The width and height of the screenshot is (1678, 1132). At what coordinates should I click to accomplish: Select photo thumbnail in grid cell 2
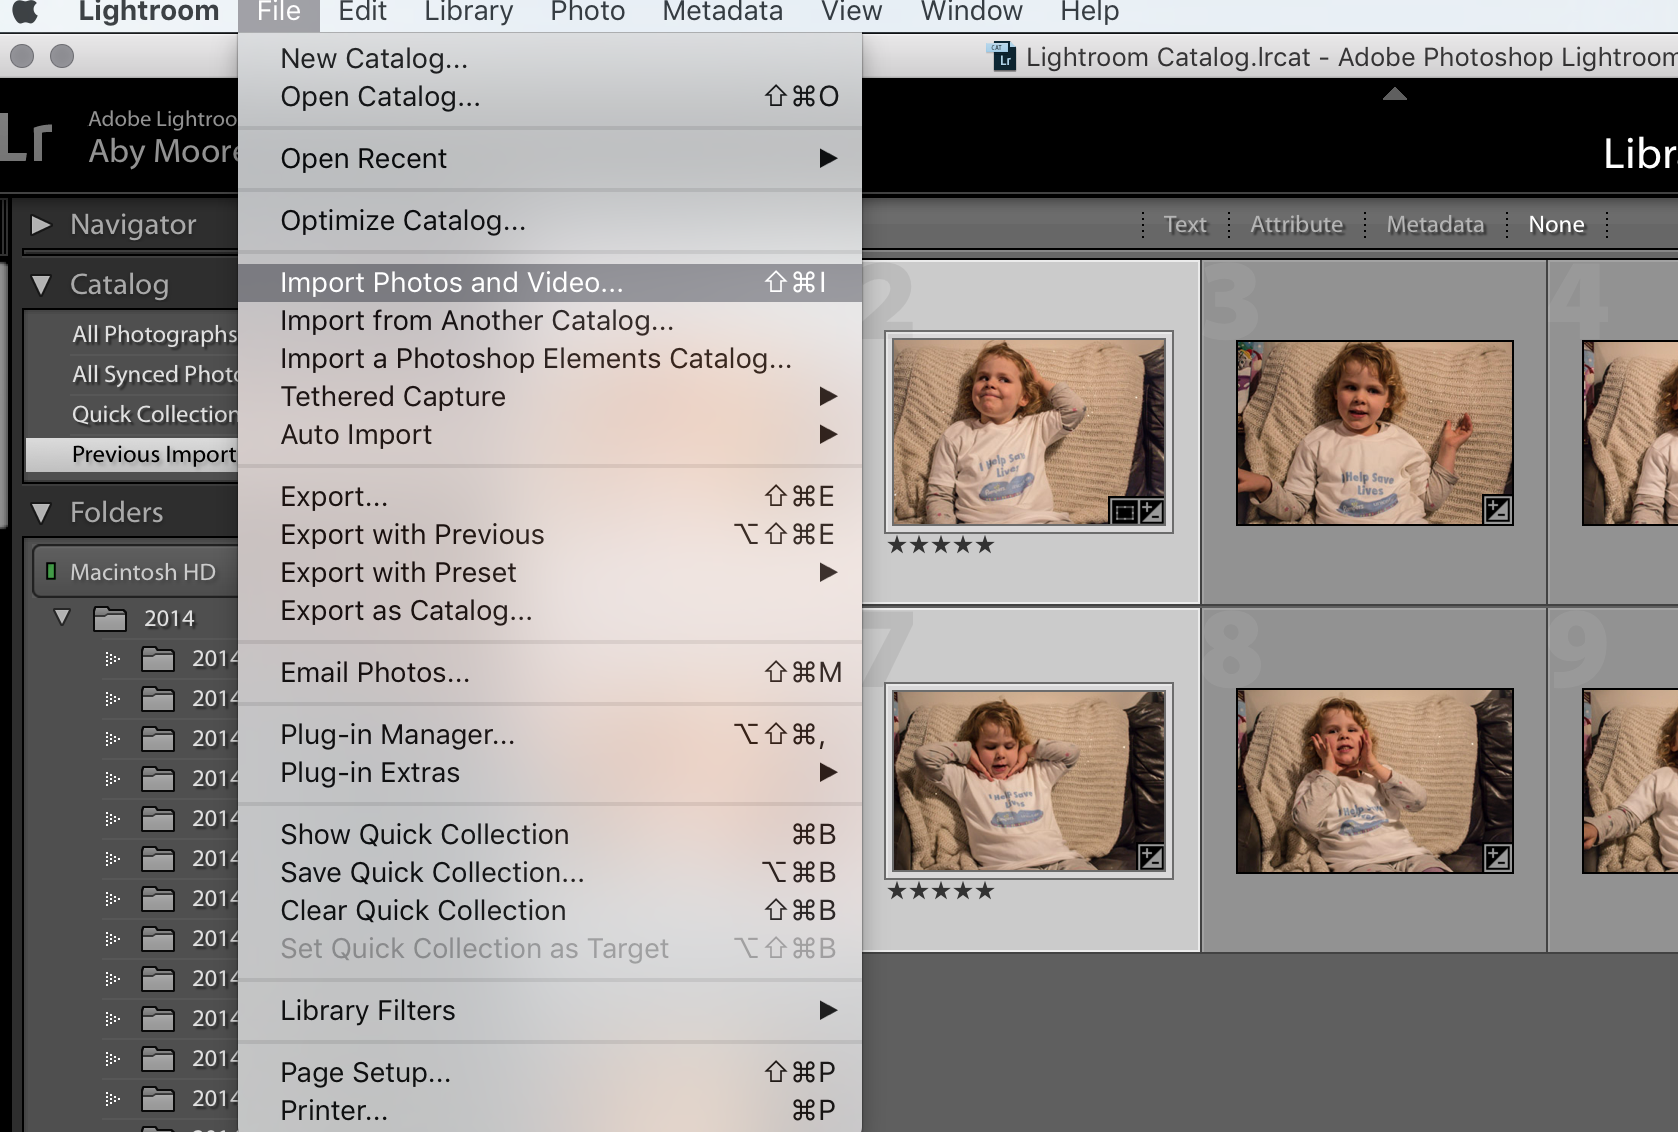(x=1029, y=432)
